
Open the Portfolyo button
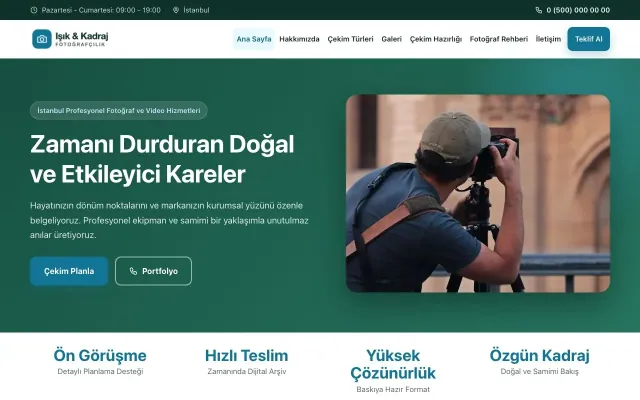point(153,271)
